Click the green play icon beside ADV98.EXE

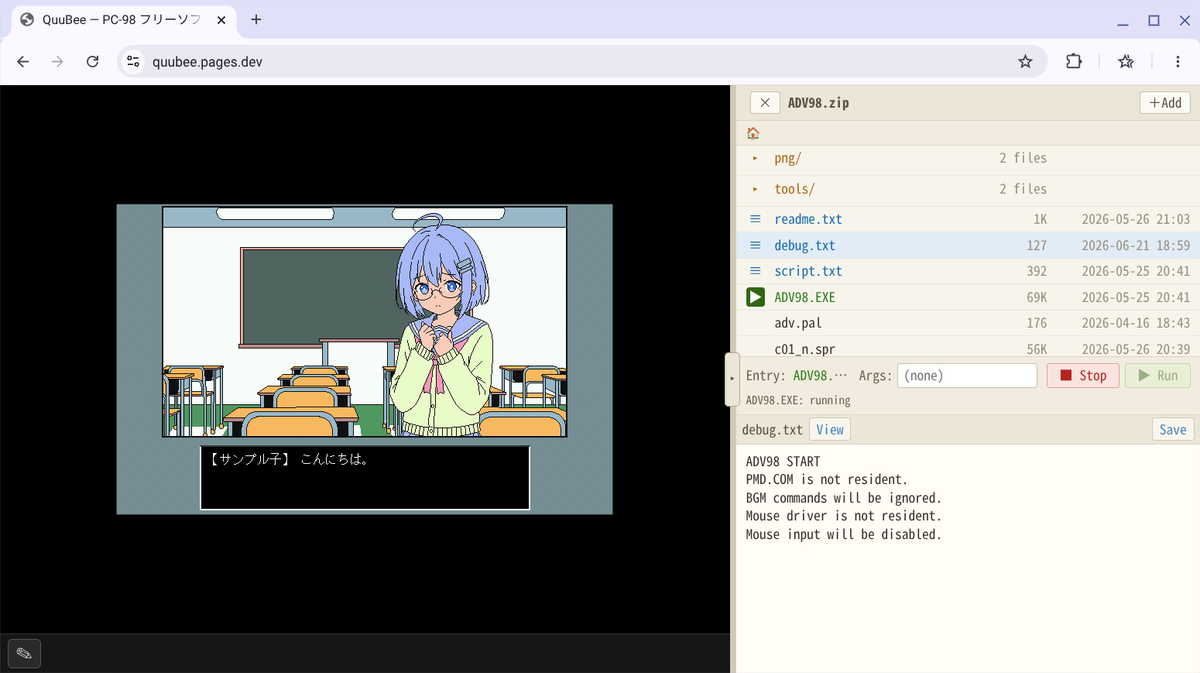[x=755, y=297]
